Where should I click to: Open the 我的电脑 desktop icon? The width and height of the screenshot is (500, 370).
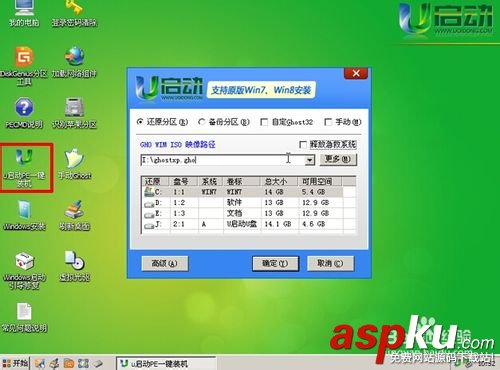pyautogui.click(x=24, y=13)
